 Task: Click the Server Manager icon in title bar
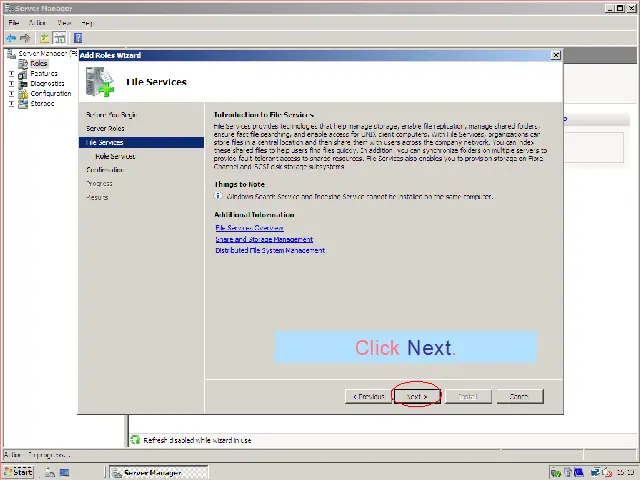pos(9,8)
